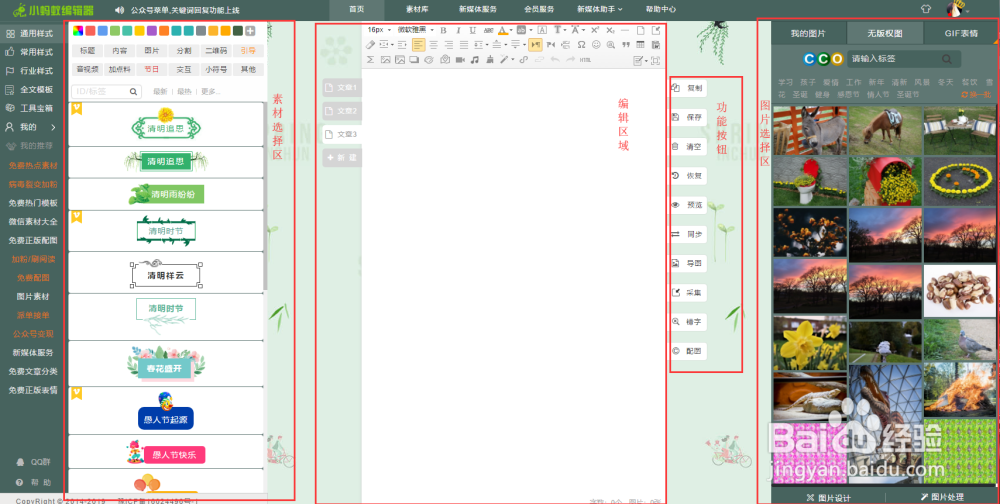Select 文章2 document tab

click(342, 111)
